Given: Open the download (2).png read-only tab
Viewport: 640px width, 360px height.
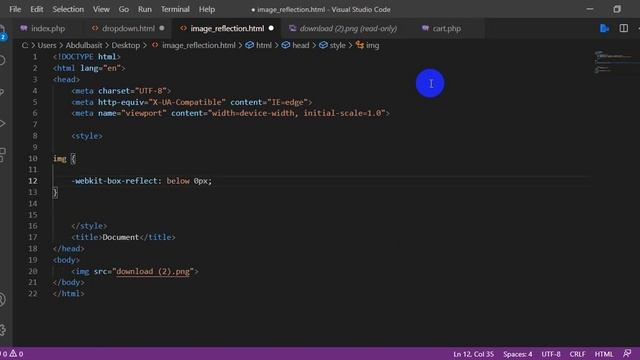Looking at the screenshot, I should 348,28.
